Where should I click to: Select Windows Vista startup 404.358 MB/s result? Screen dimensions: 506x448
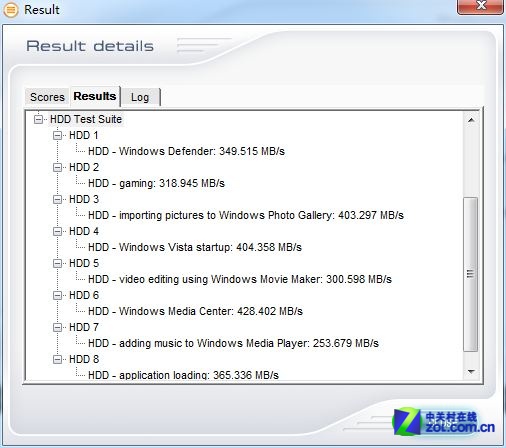(195, 247)
